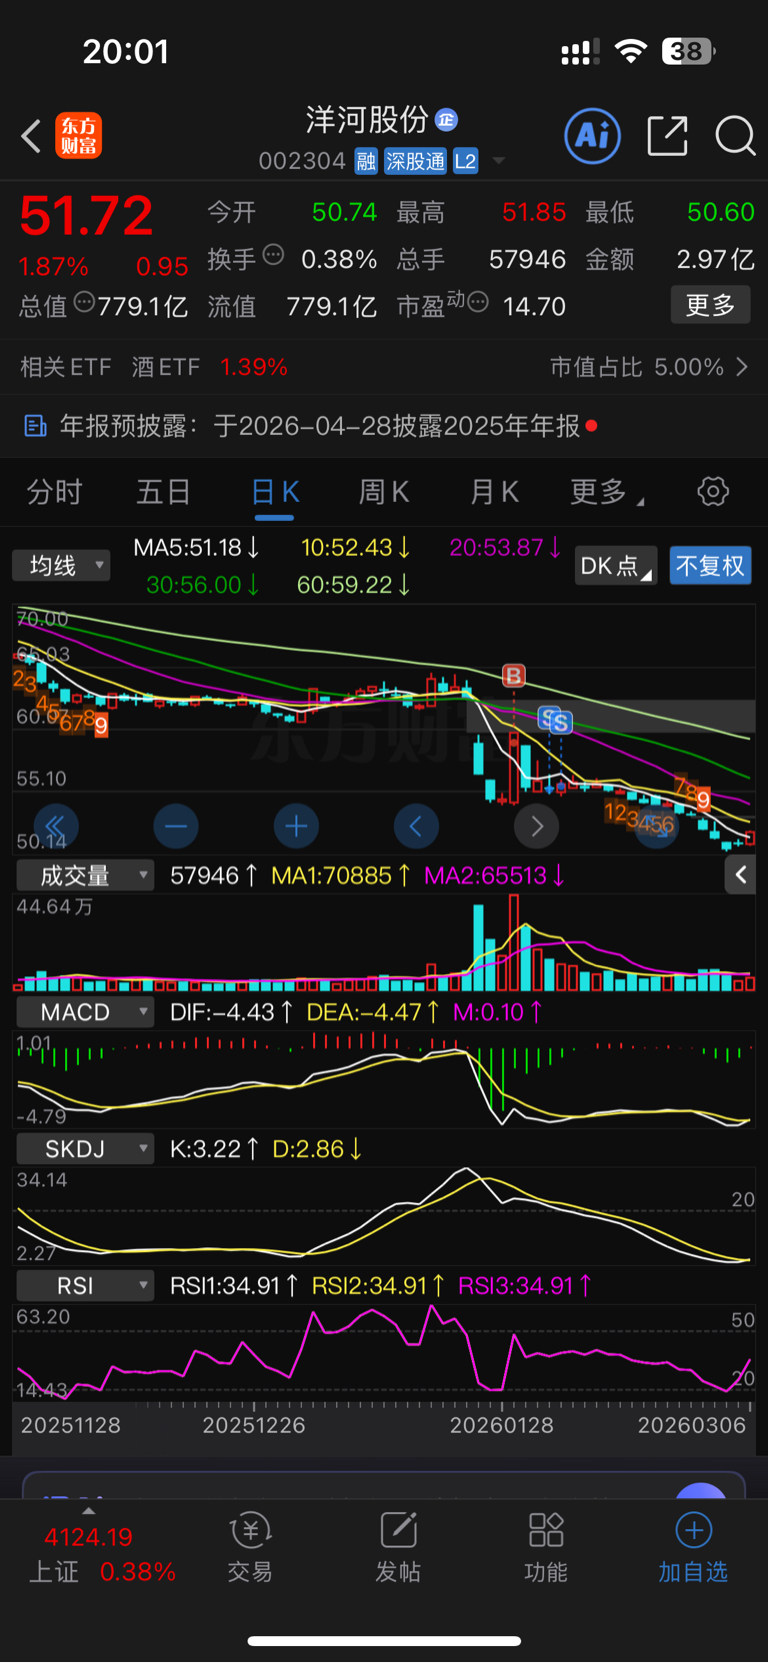
Task: Expand stock info dropdown triangle
Action: (x=498, y=161)
